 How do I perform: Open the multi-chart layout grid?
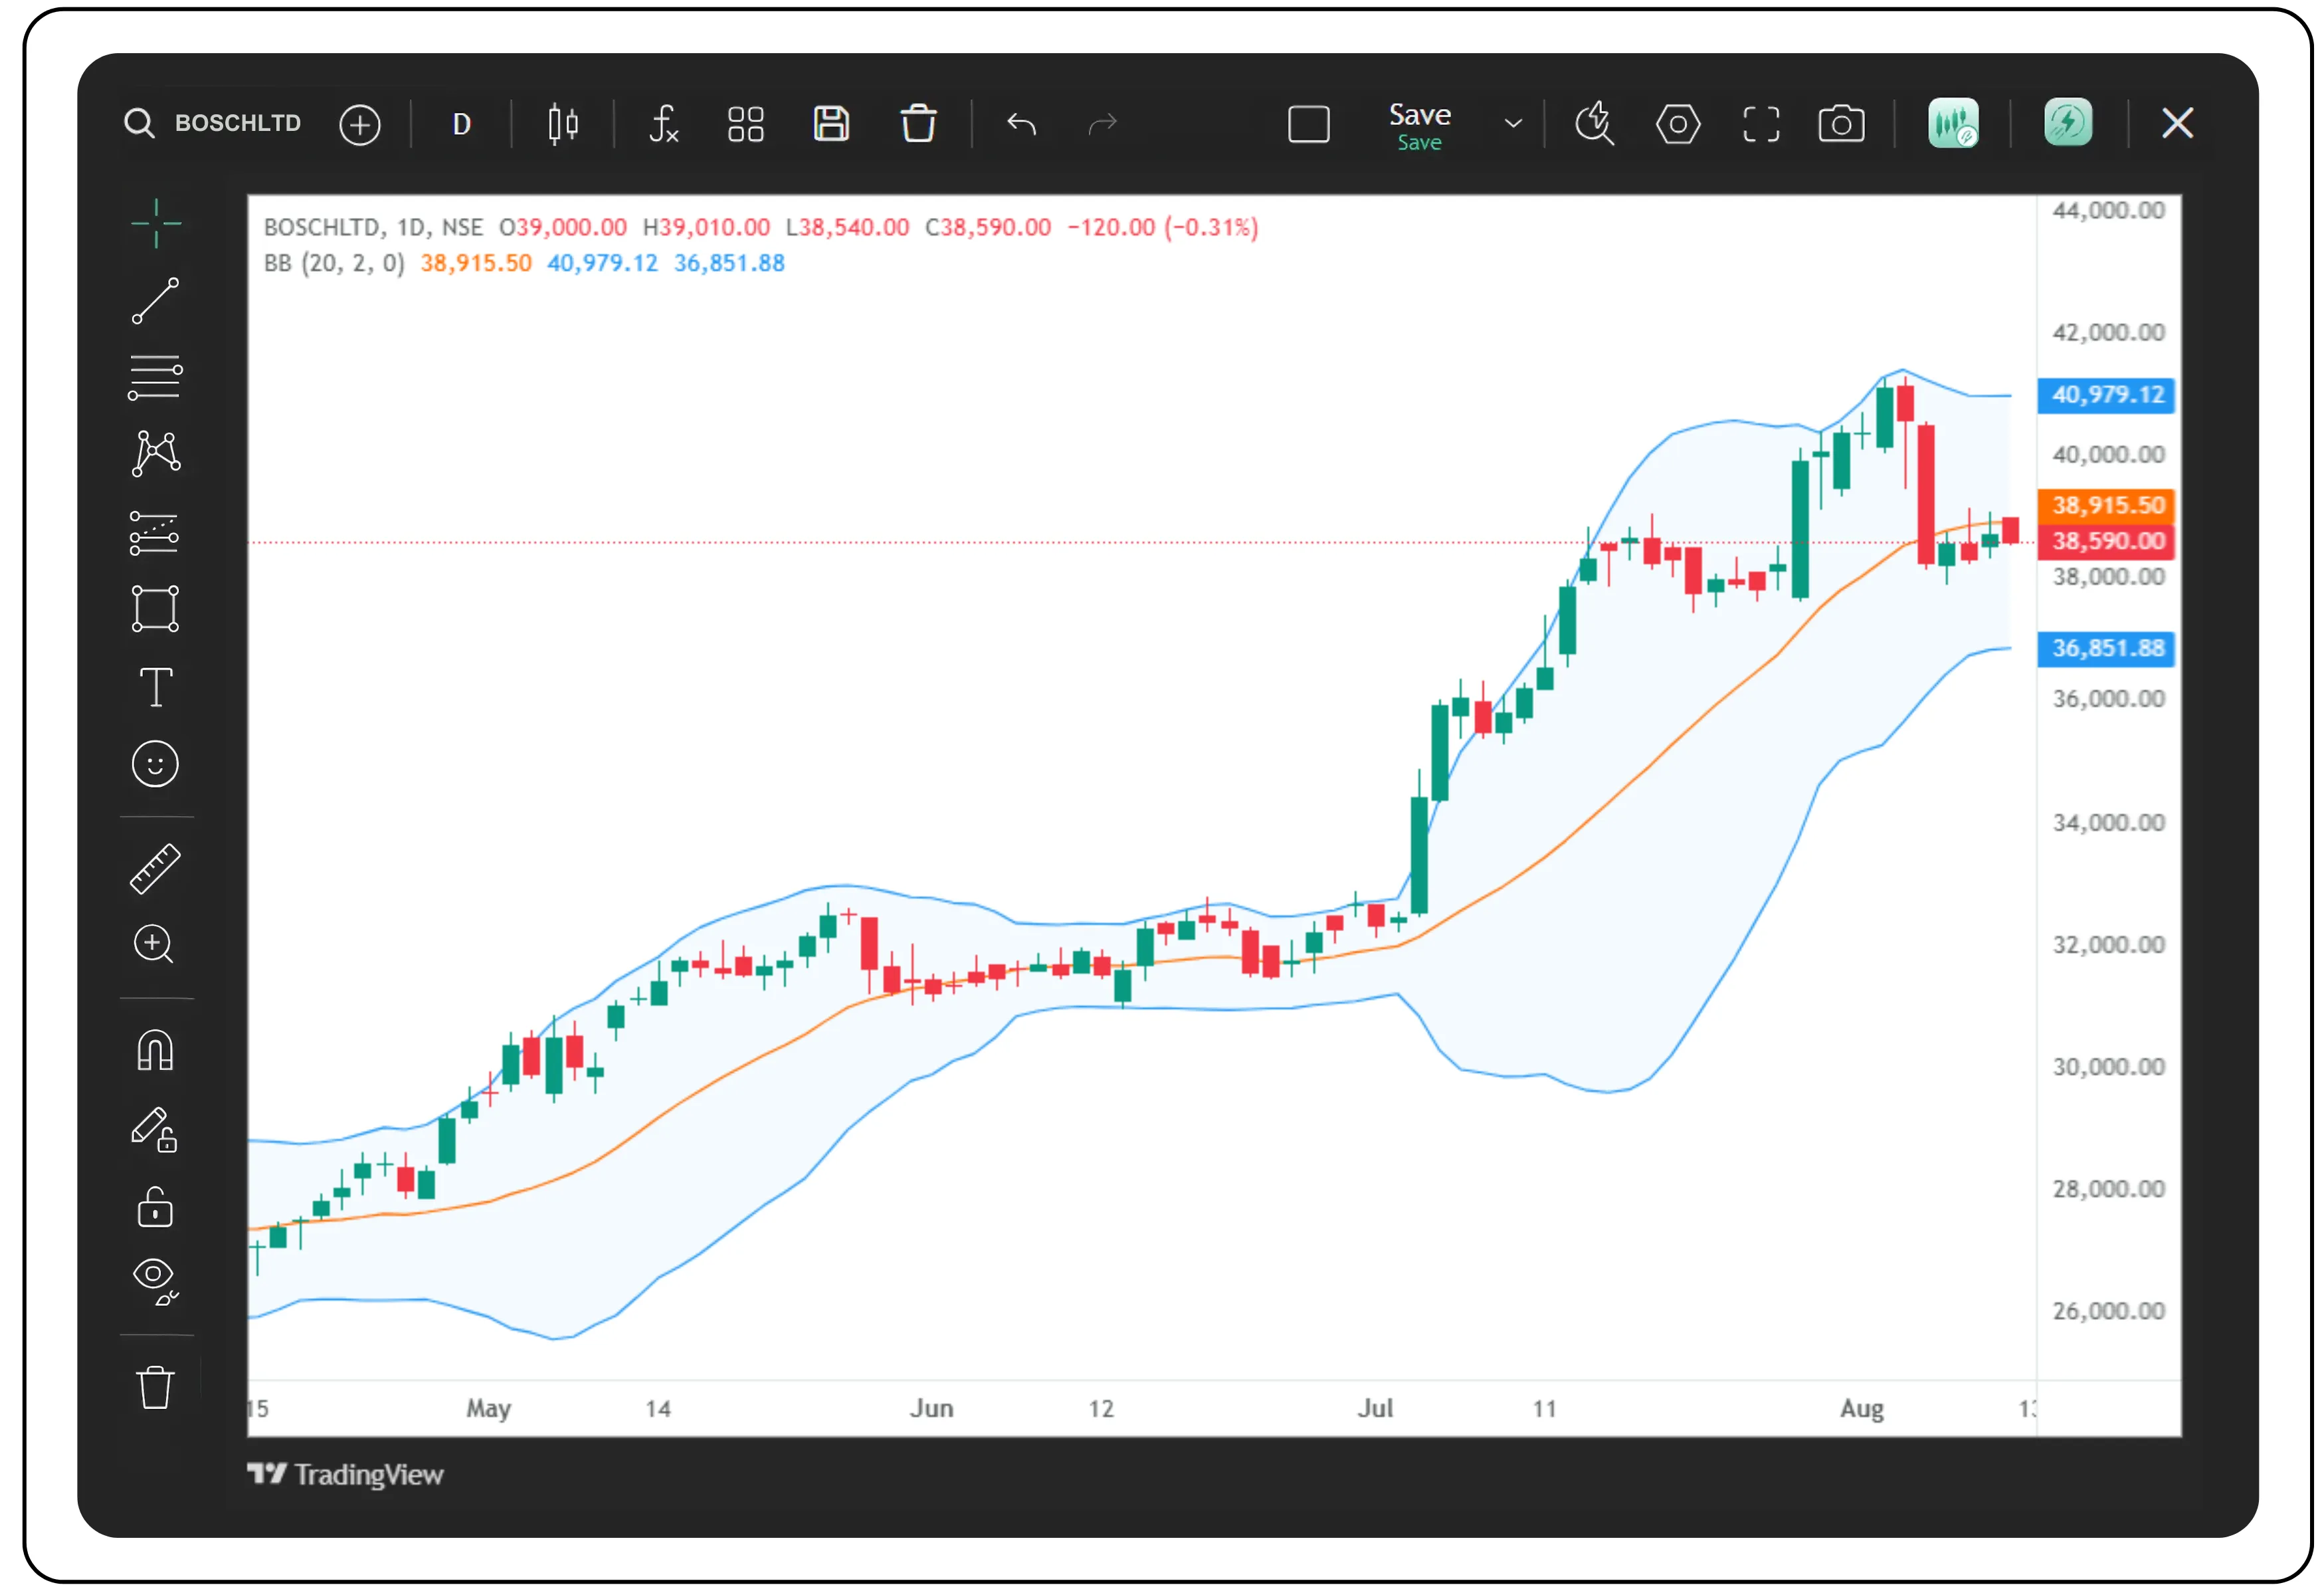click(x=746, y=124)
